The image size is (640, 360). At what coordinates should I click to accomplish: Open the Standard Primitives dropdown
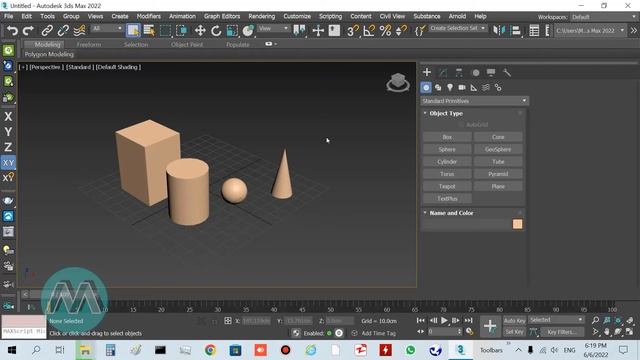[475, 101]
